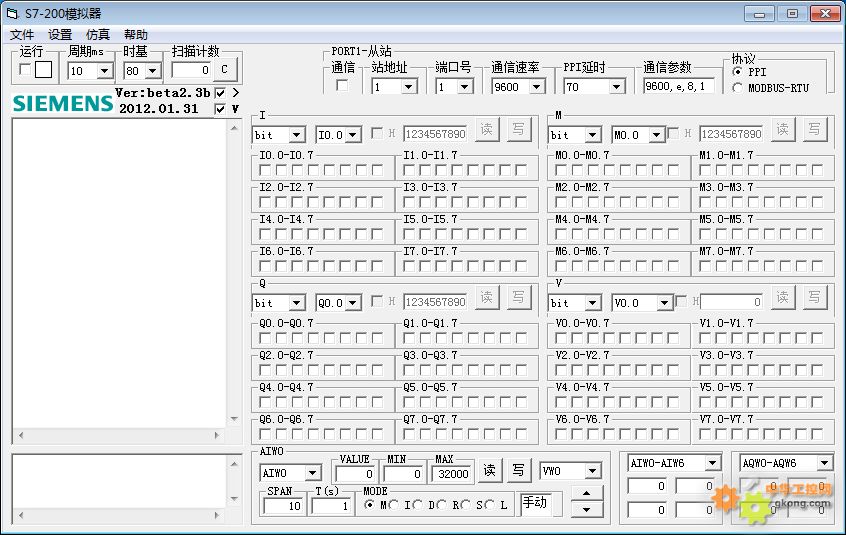Viewport: 846px width, 535px height.
Task: Click the 写 button in V section
Action: coord(815,298)
